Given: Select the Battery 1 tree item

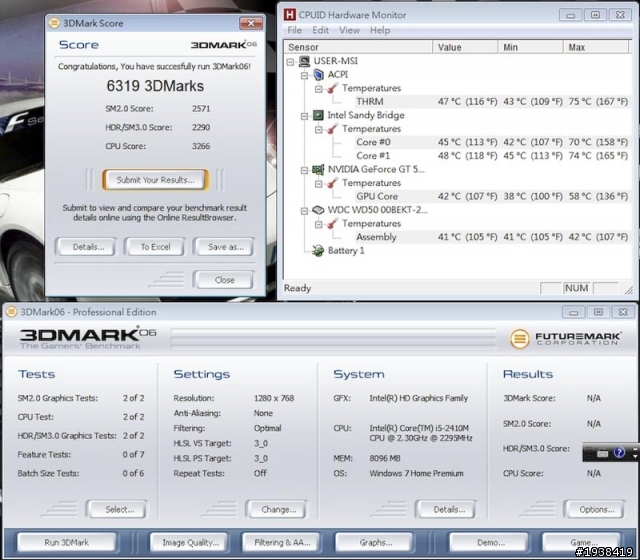Looking at the screenshot, I should click(x=346, y=251).
